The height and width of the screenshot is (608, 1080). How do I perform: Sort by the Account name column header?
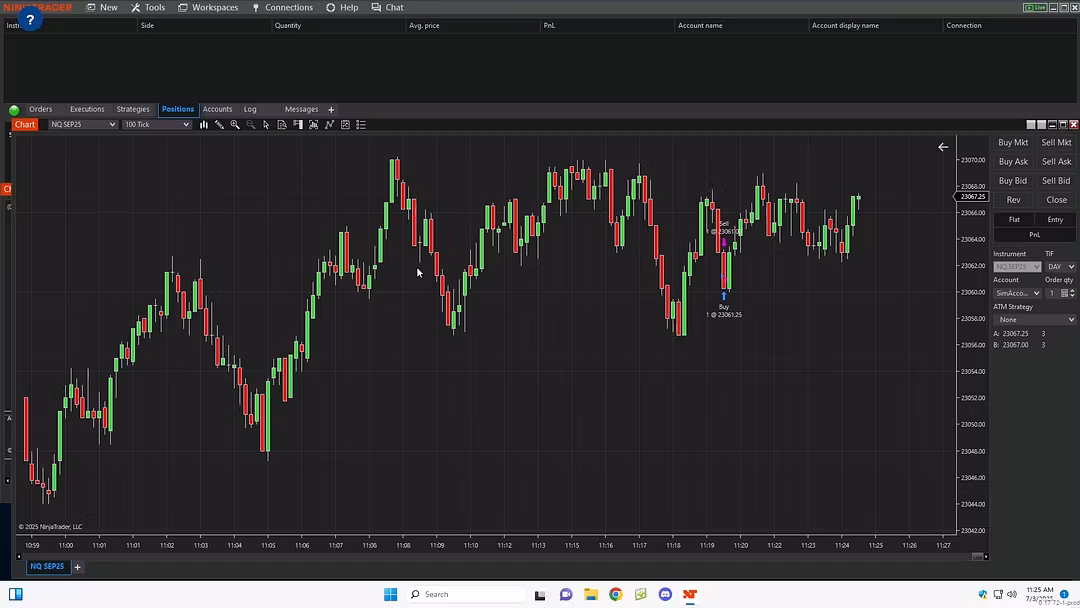coord(741,25)
